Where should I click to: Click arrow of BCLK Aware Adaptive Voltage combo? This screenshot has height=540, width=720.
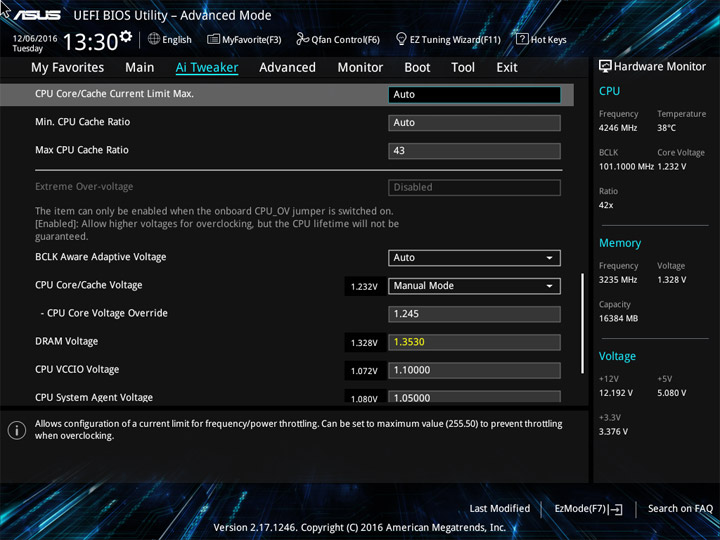pyautogui.click(x=549, y=258)
